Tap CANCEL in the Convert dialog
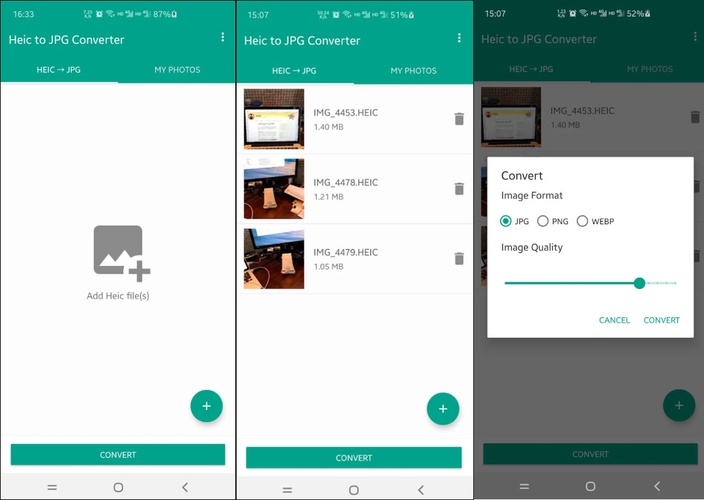Screen dimensions: 704x500 614,320
